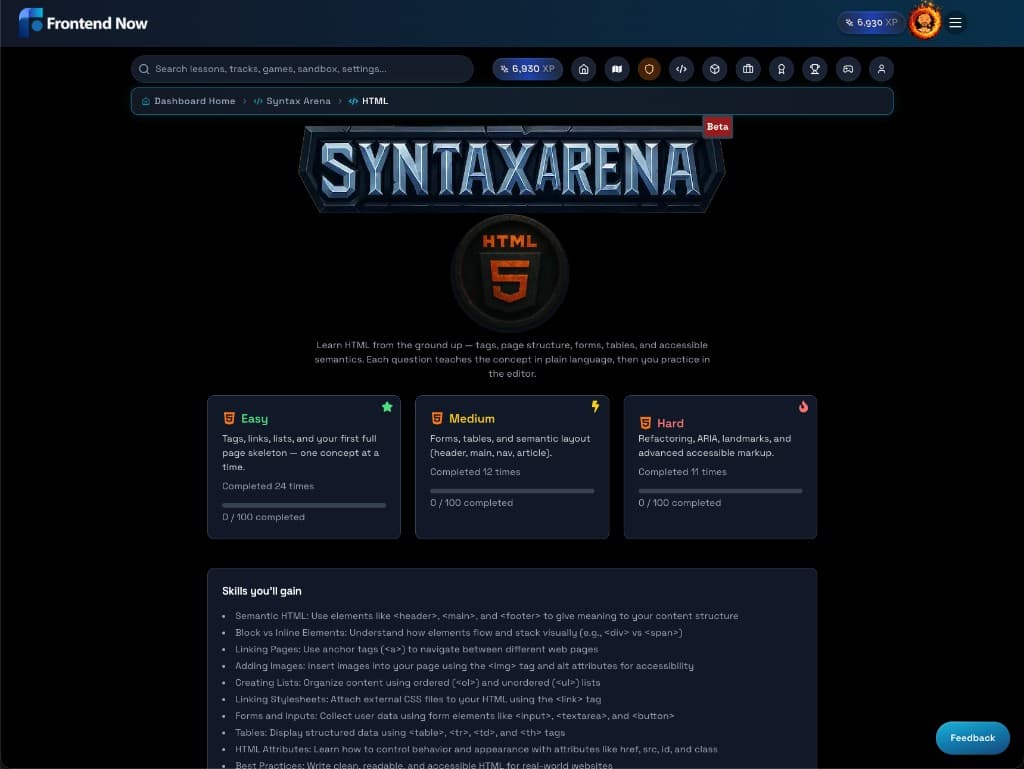The width and height of the screenshot is (1024, 769).
Task: Click the Feedback button
Action: (972, 738)
